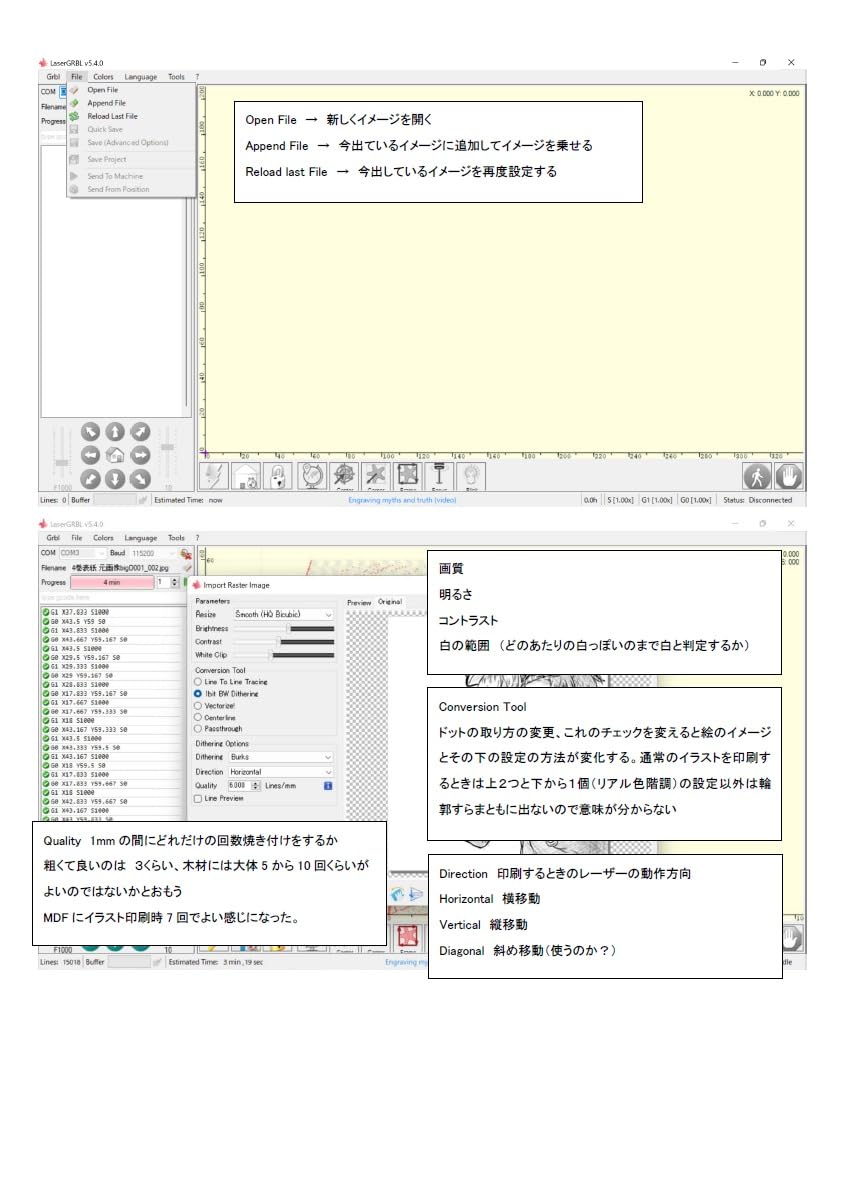
Task: Open Grbl configuration via the globe icon
Action: [311, 477]
